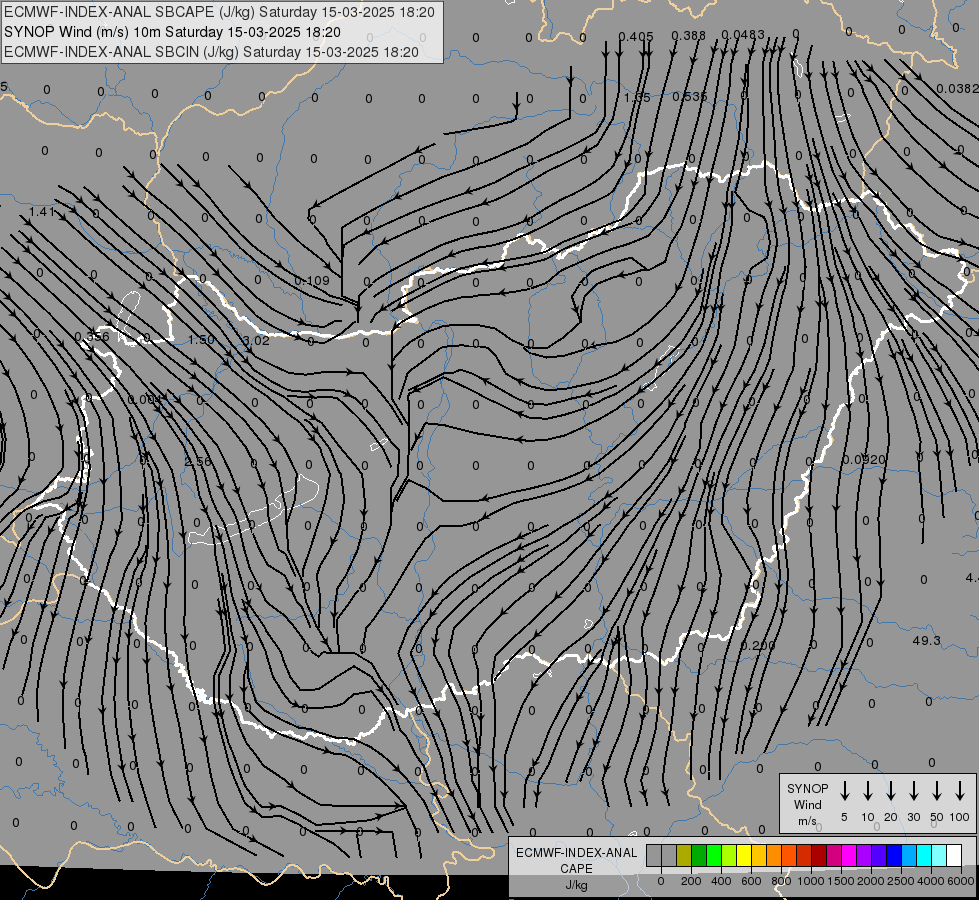
Task: Click the wind legend arrow above 30
Action: 913,791
